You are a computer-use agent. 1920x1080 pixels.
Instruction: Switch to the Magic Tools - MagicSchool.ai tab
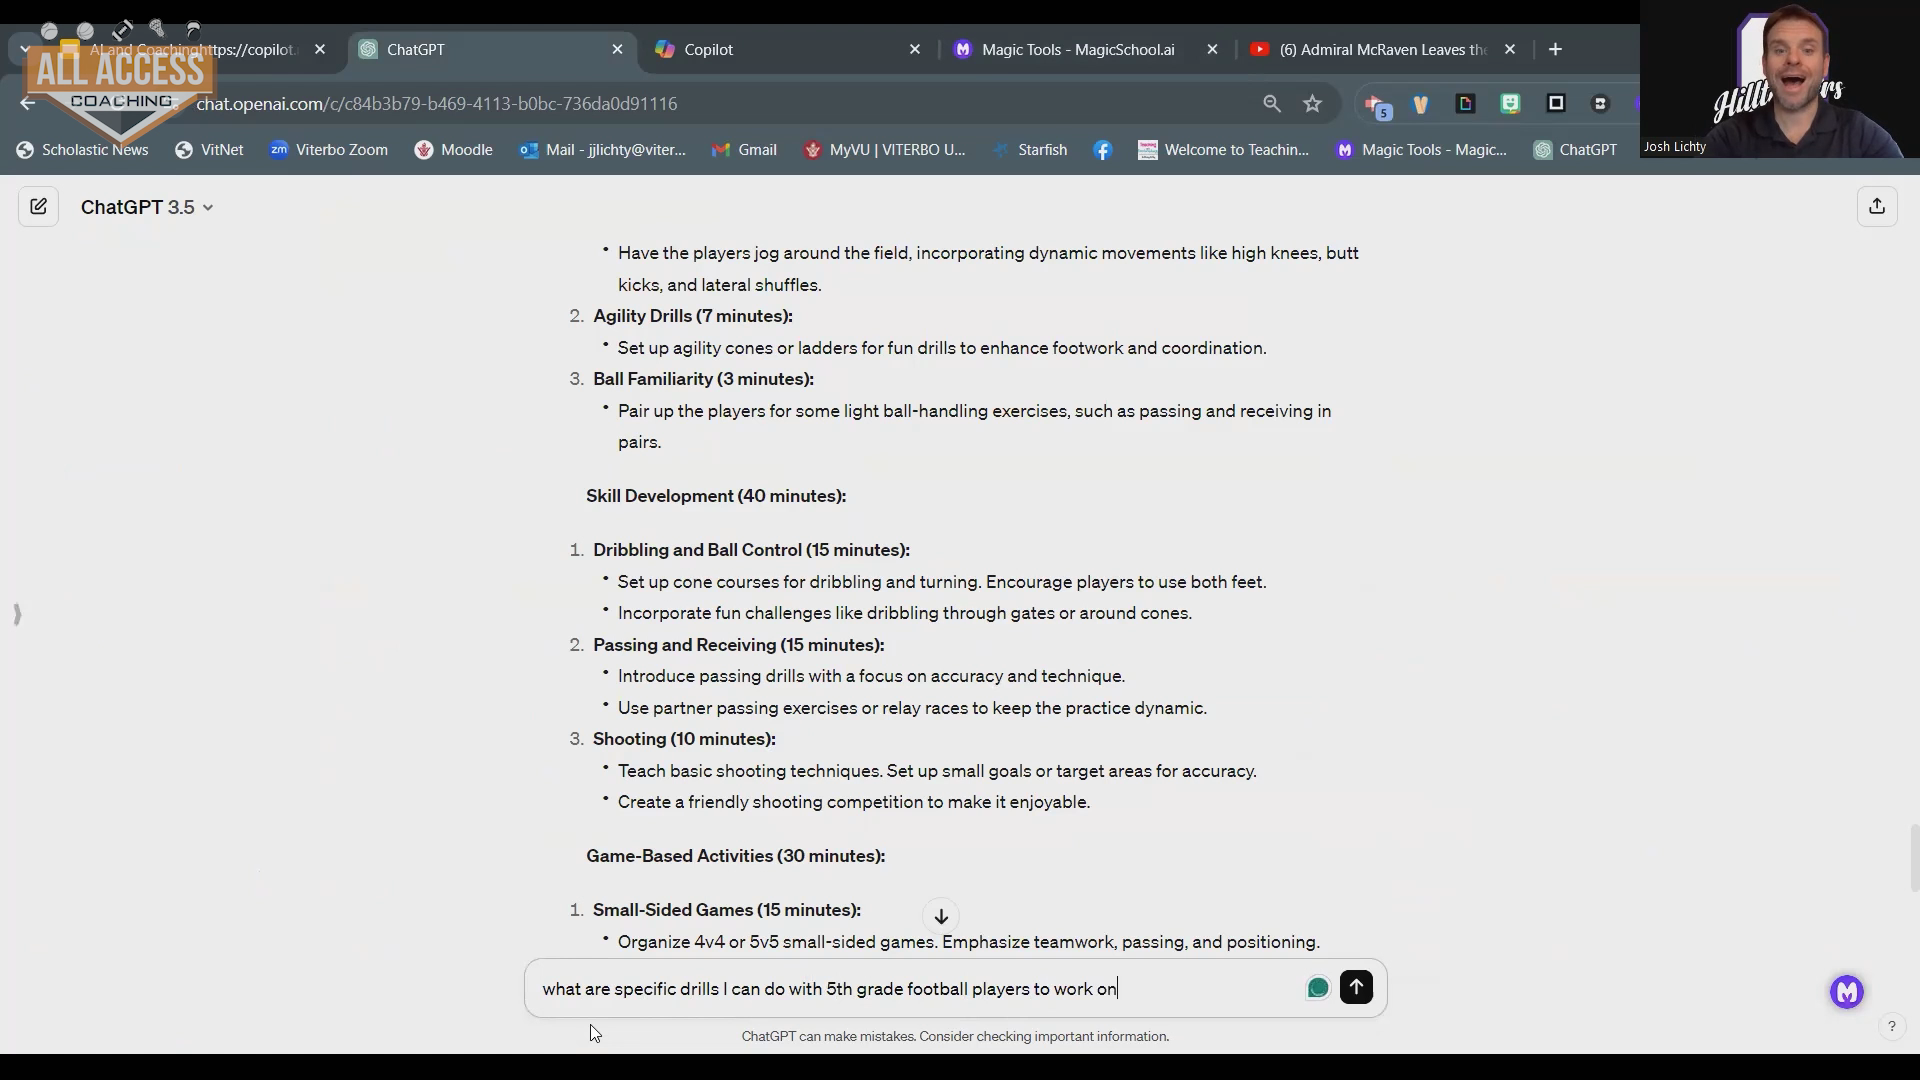[1078, 49]
